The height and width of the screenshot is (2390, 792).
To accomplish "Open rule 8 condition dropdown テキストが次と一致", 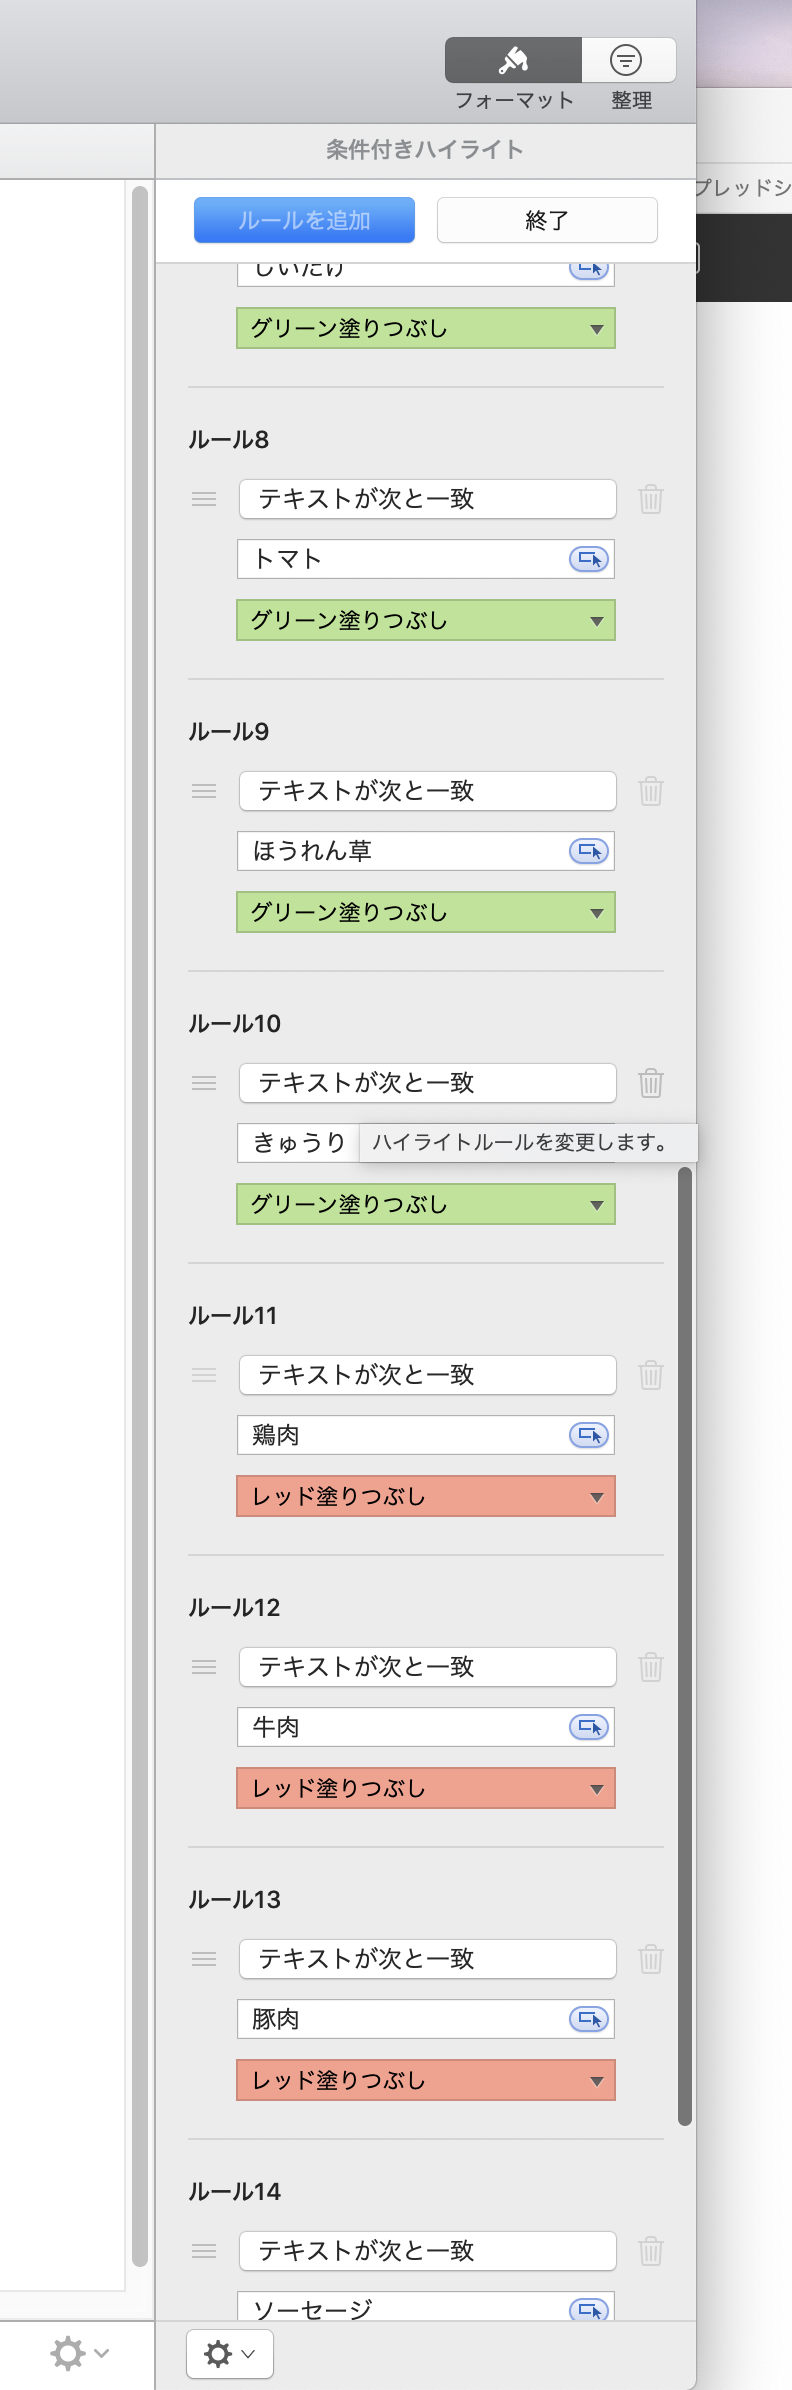I will (427, 499).
